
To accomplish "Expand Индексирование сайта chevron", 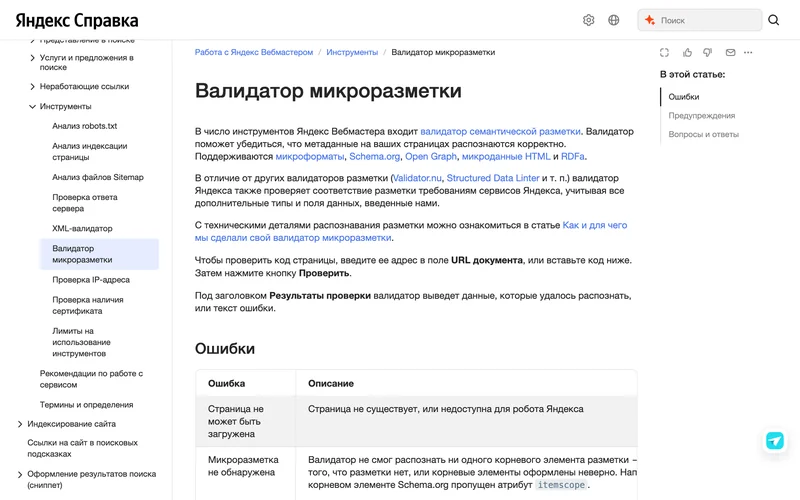I will [x=20, y=424].
